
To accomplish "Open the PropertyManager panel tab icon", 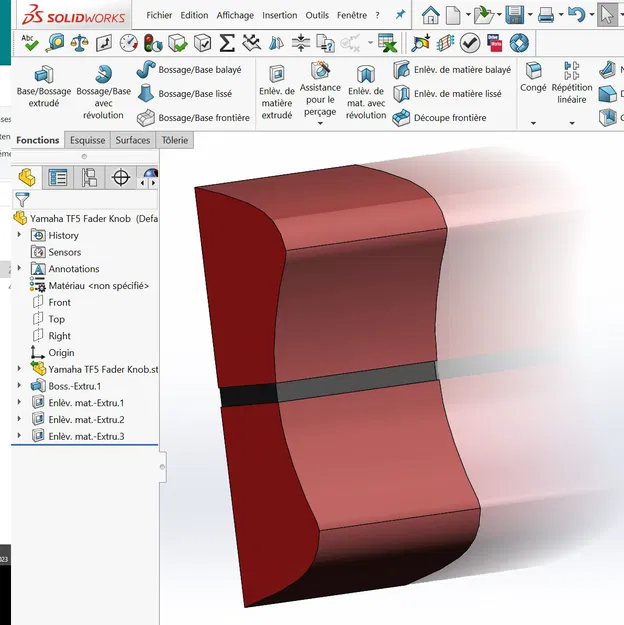I will pos(58,177).
